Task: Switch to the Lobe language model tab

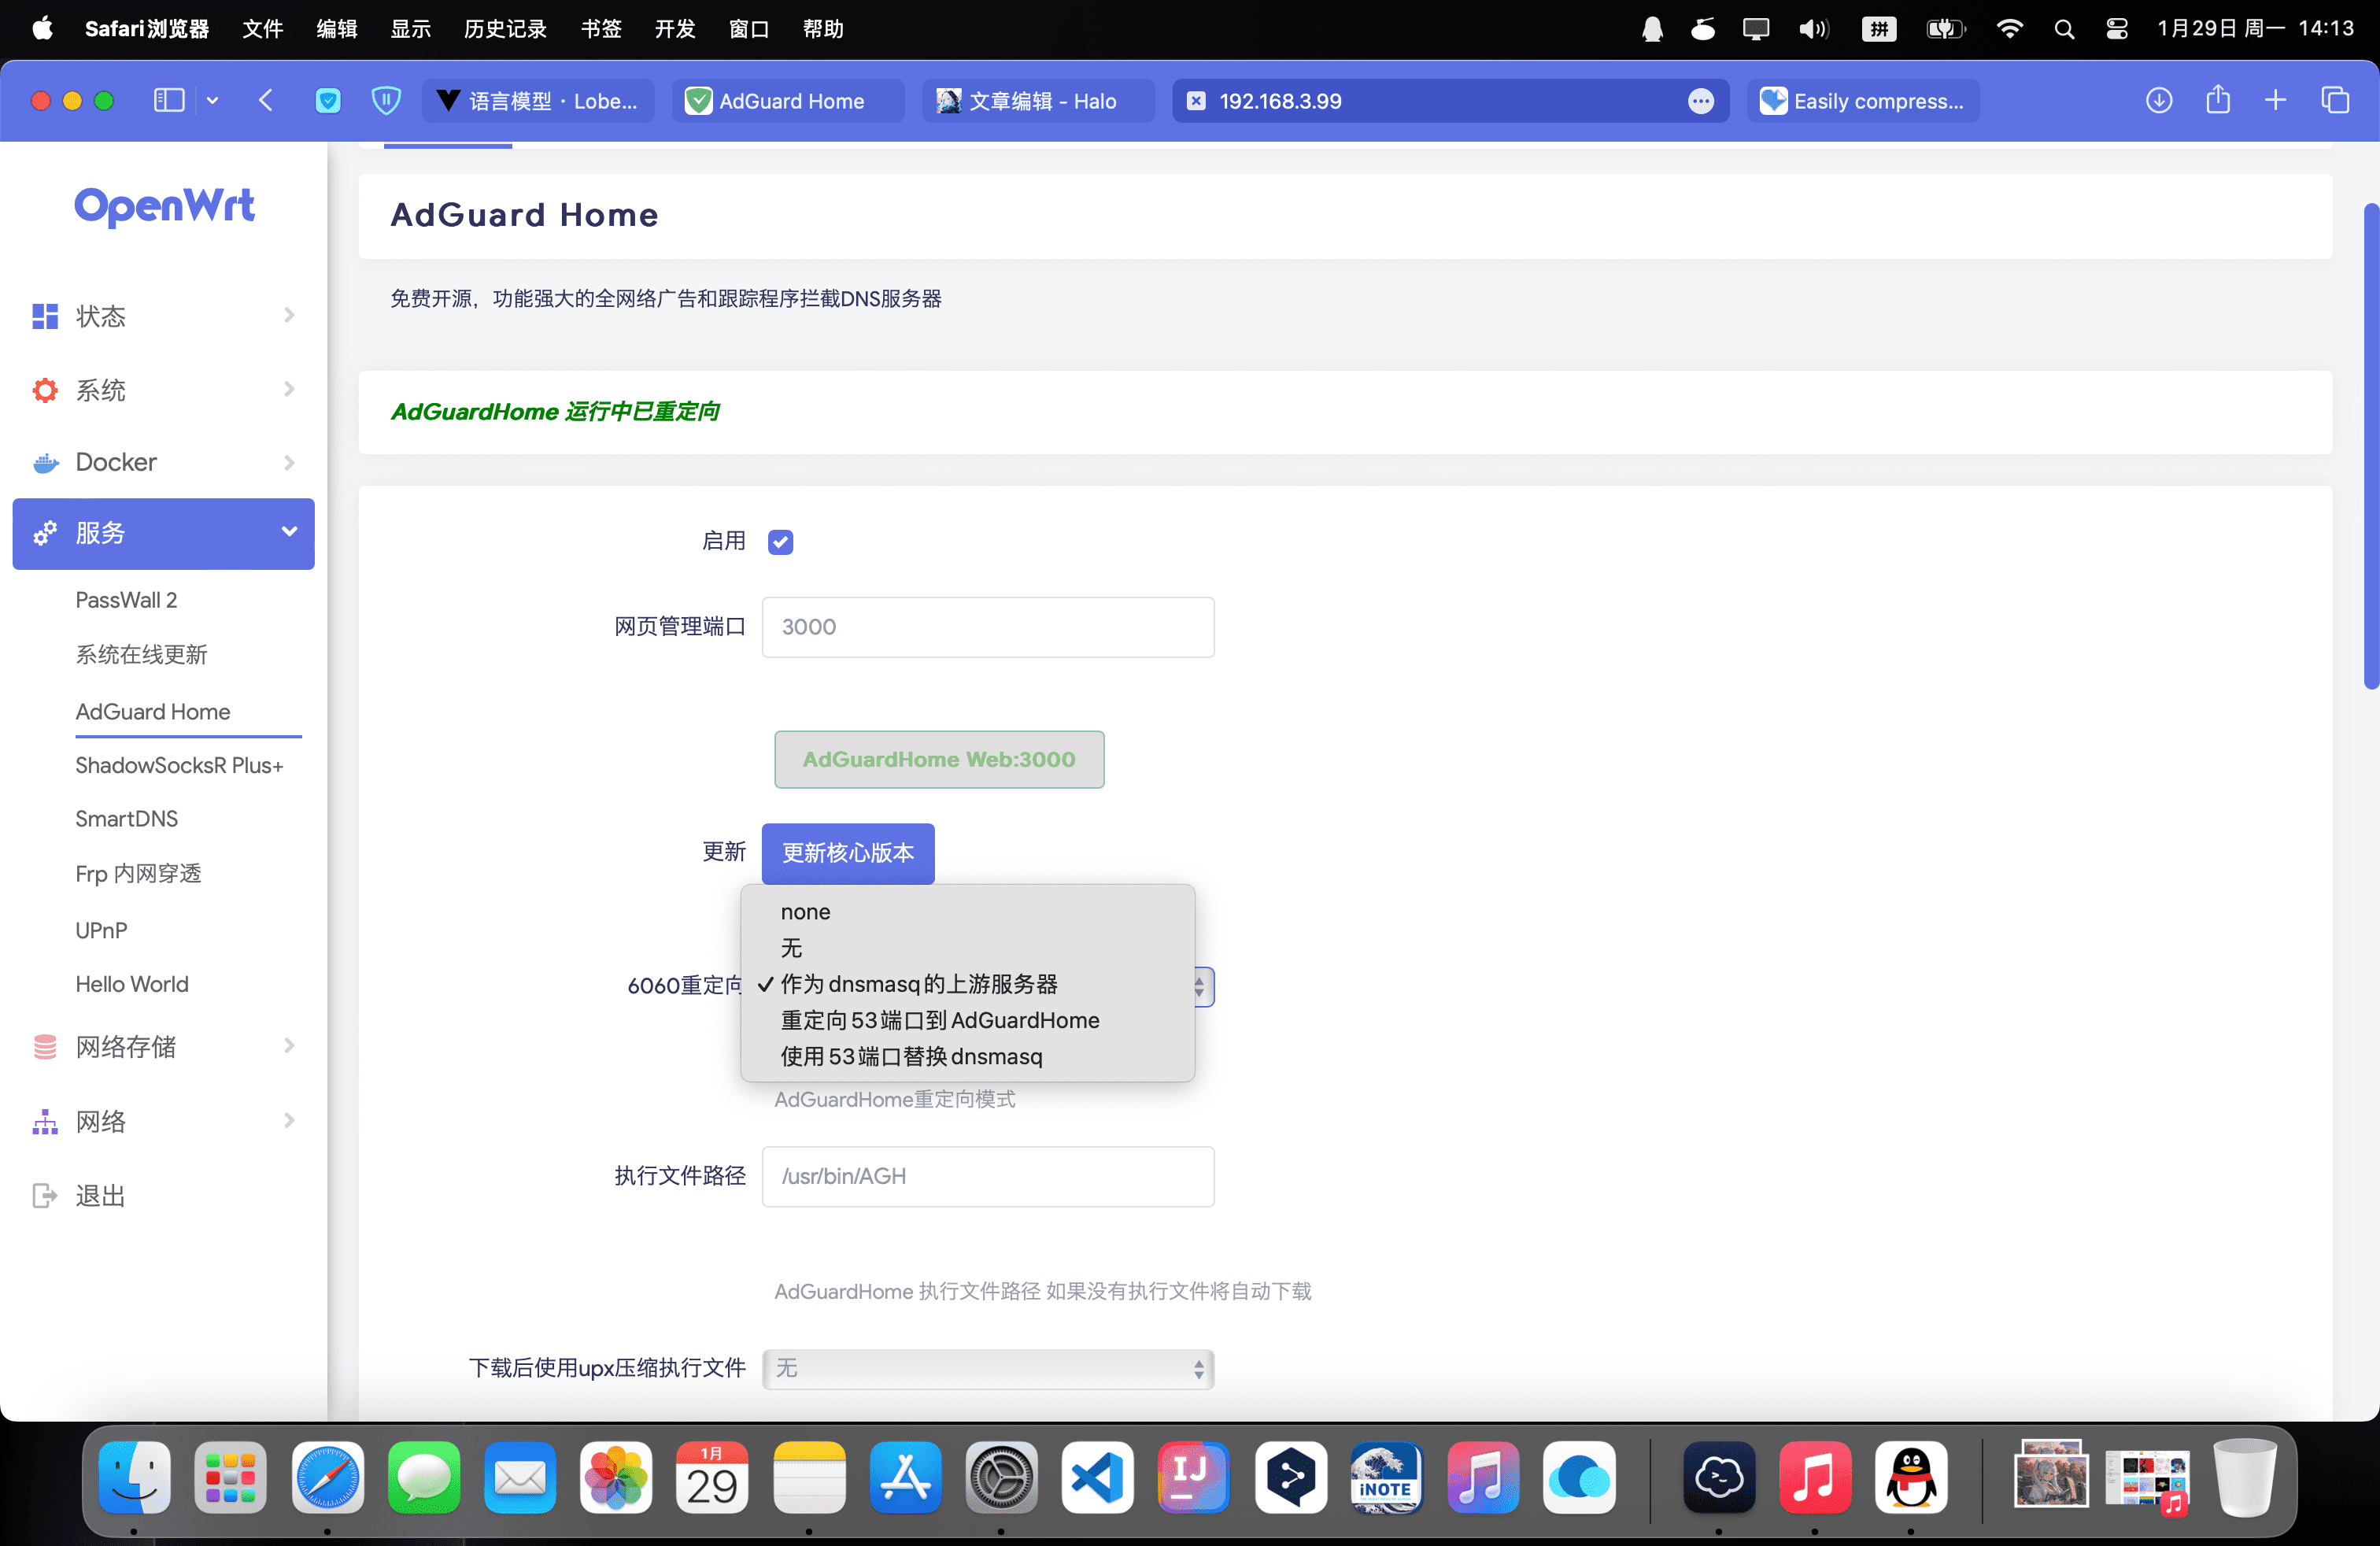Action: point(538,101)
